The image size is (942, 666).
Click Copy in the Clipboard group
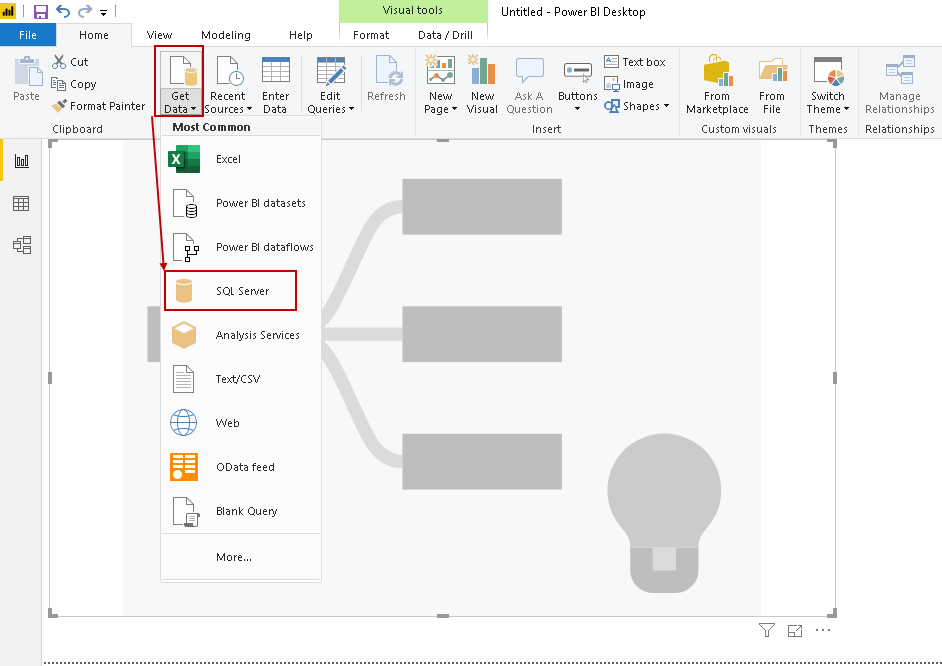(x=74, y=84)
